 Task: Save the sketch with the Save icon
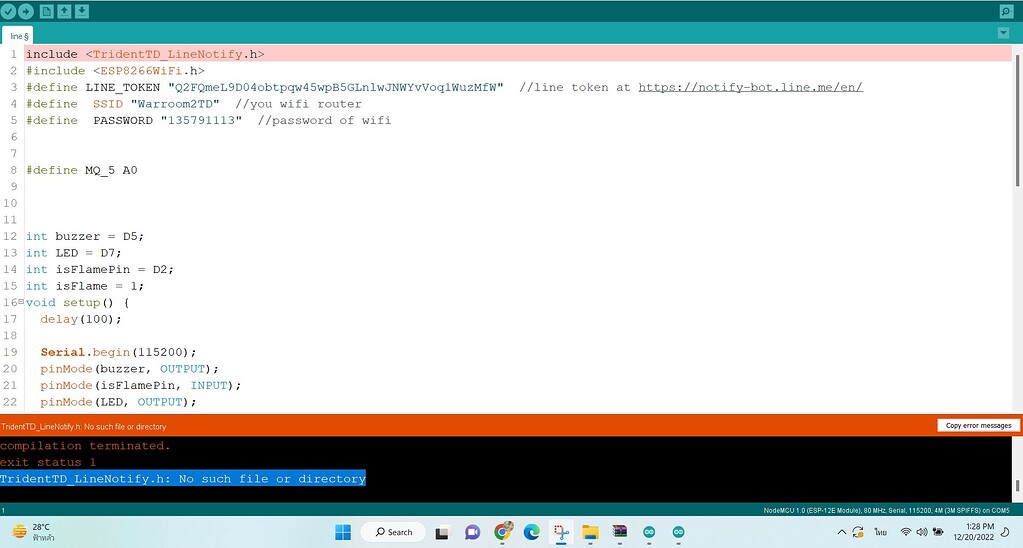82,11
